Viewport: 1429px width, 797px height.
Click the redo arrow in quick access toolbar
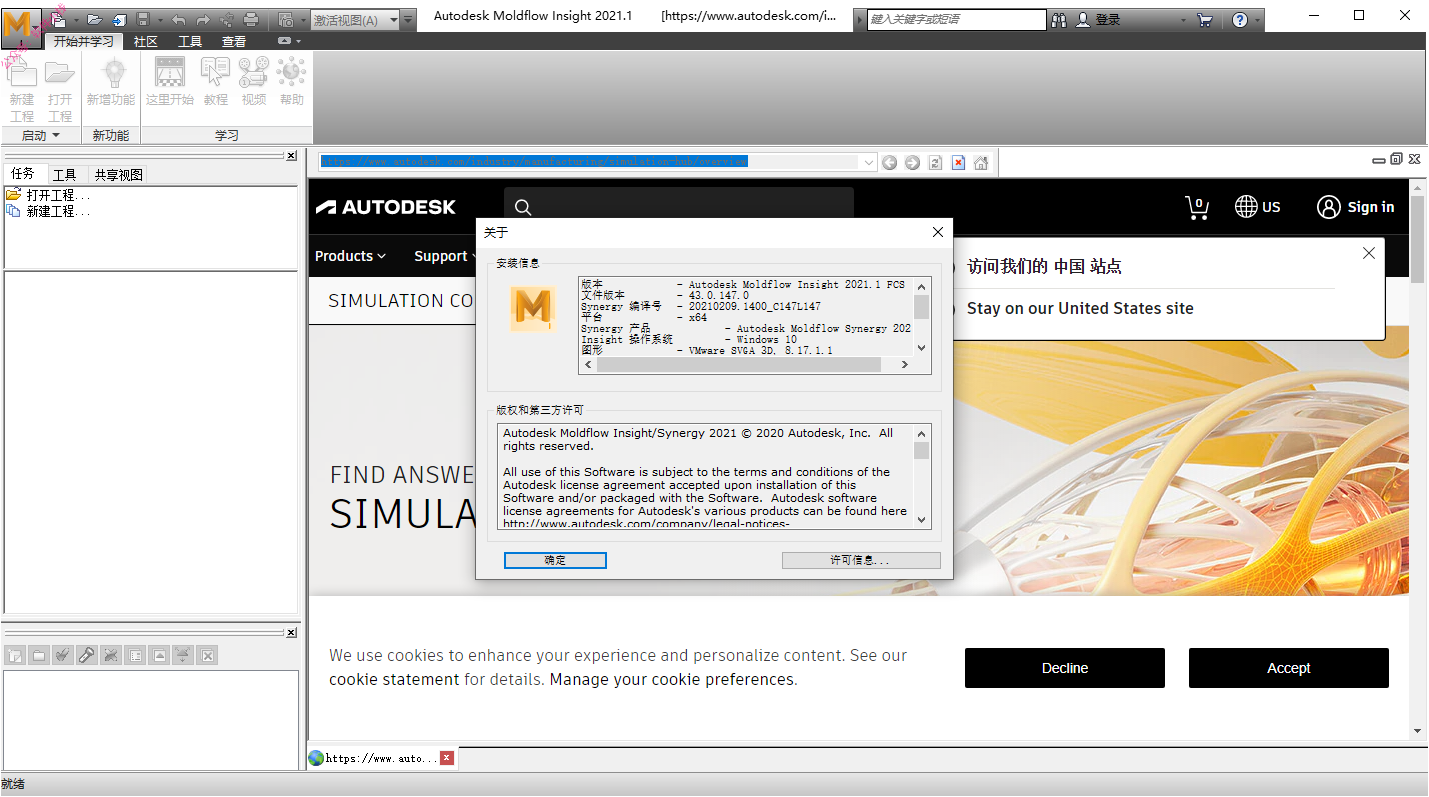coord(203,20)
